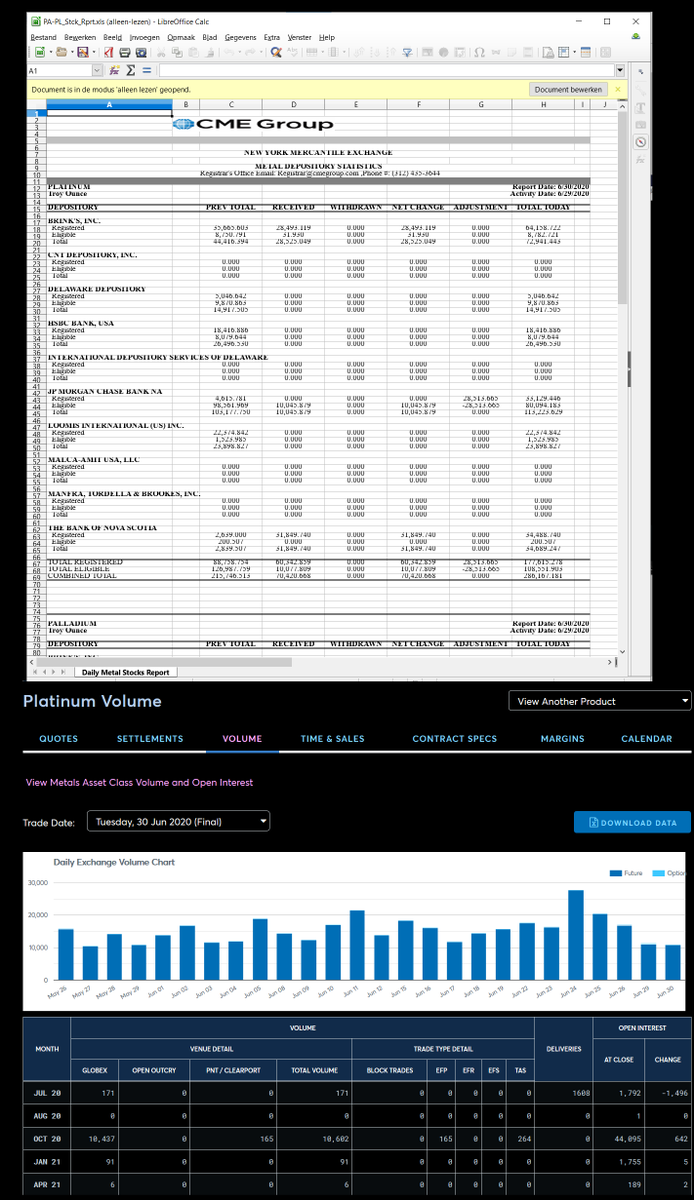Open the Gallery sidebar deck icon
The image size is (694, 1200).
point(640,124)
